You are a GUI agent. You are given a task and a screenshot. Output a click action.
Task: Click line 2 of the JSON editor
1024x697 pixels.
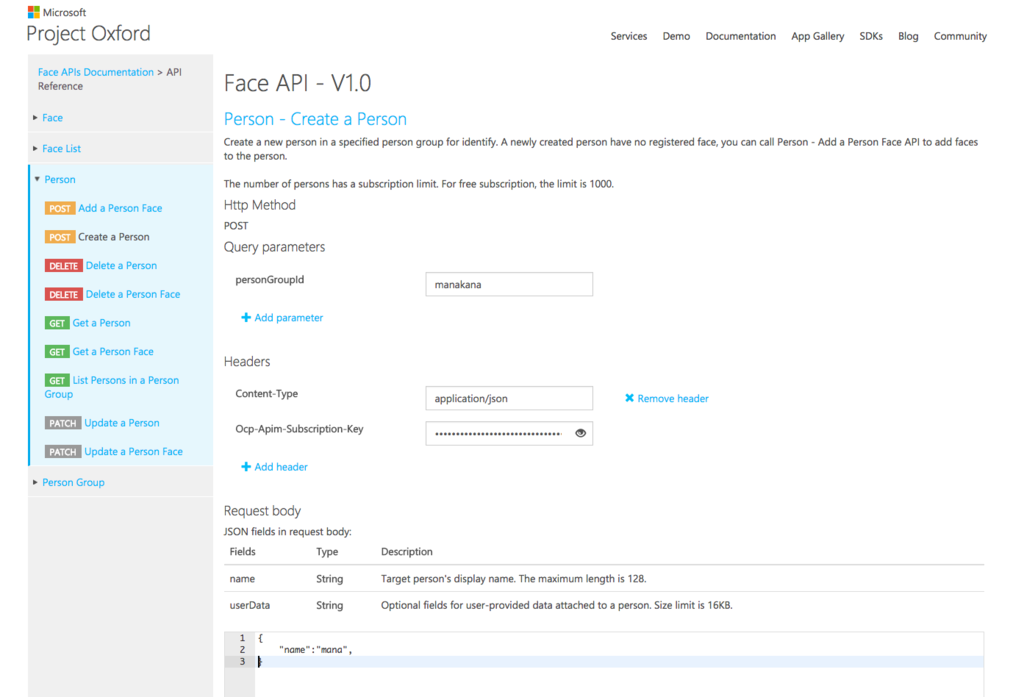click(619, 650)
